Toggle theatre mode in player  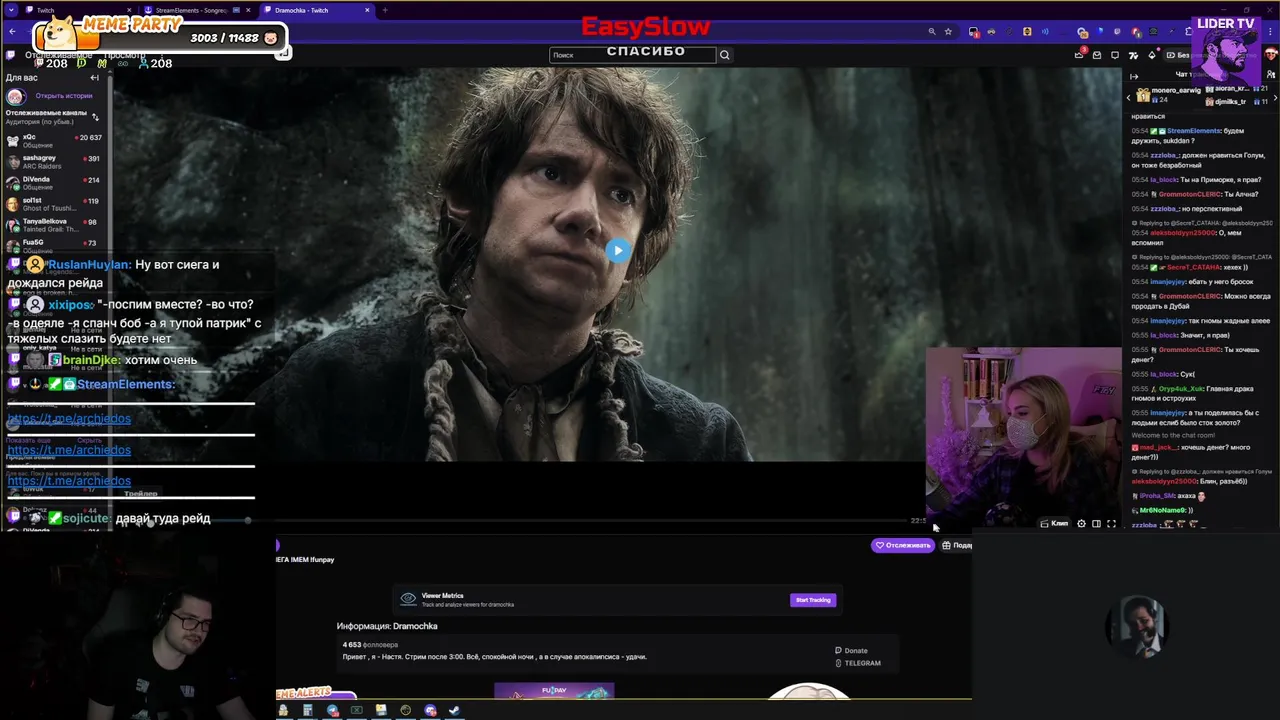point(1096,524)
